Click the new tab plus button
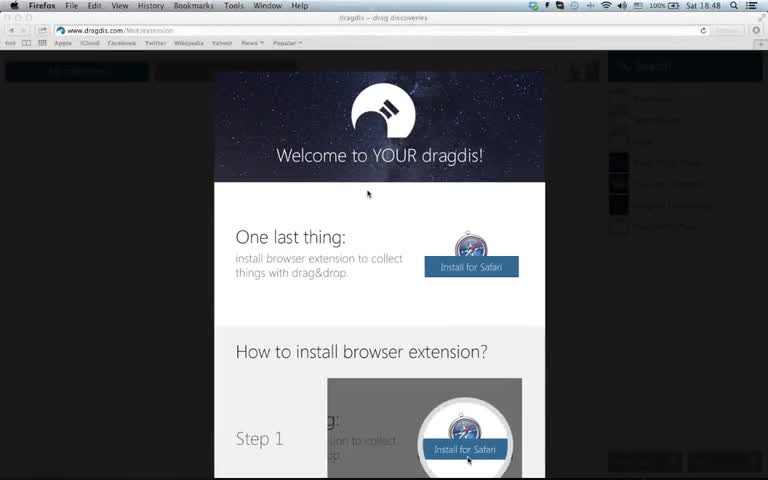768x480 pixels. pos(760,44)
